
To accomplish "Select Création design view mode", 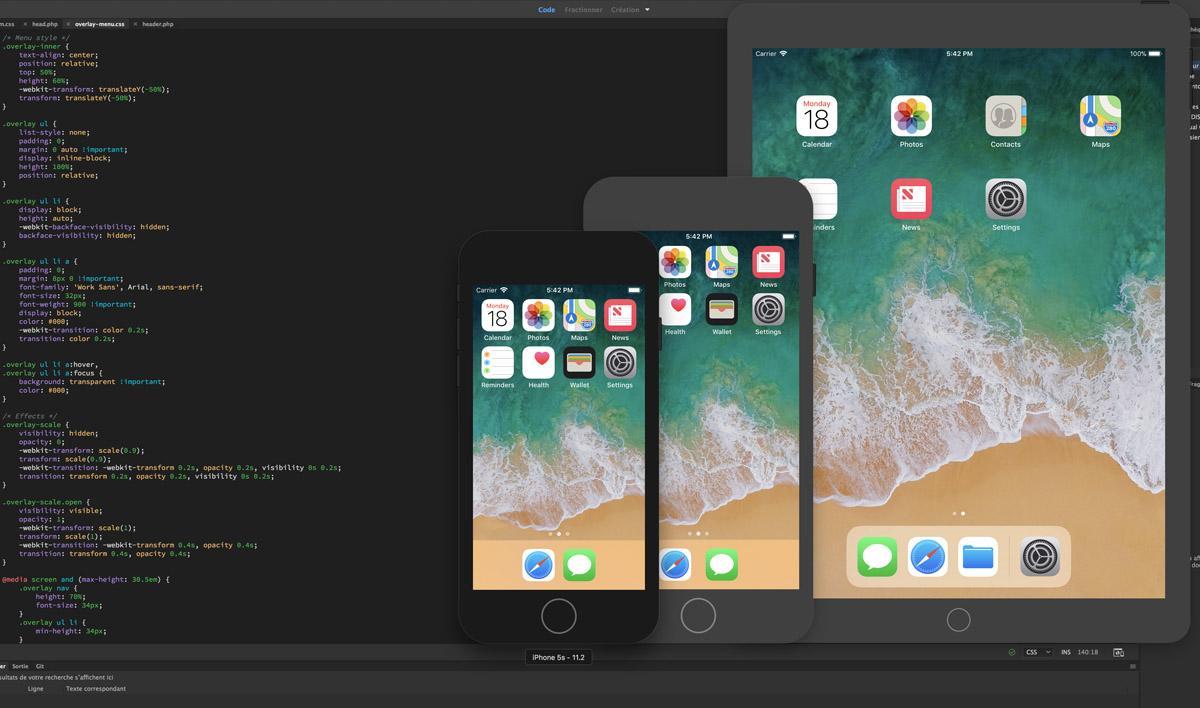I will 625,9.
